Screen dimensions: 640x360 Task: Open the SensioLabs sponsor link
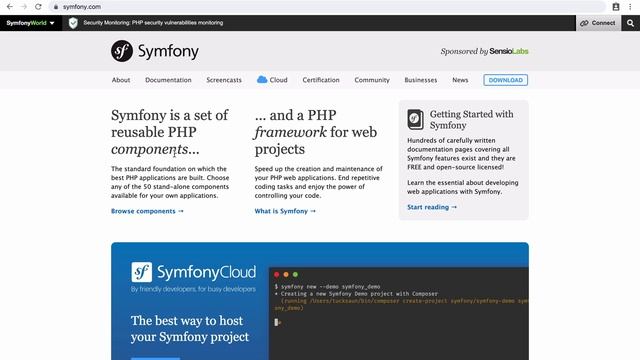(509, 51)
